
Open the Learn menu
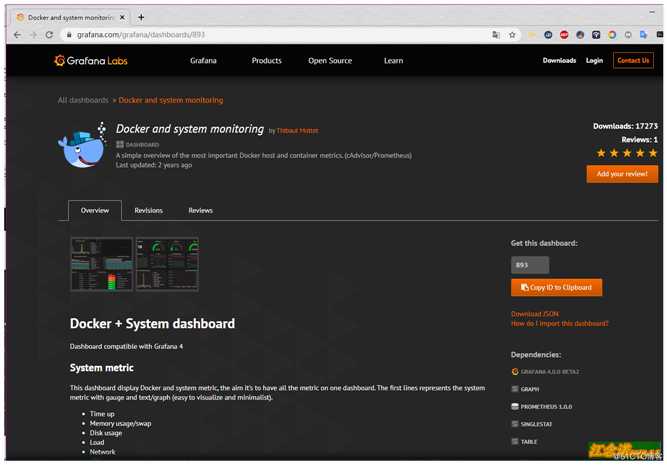(x=393, y=61)
